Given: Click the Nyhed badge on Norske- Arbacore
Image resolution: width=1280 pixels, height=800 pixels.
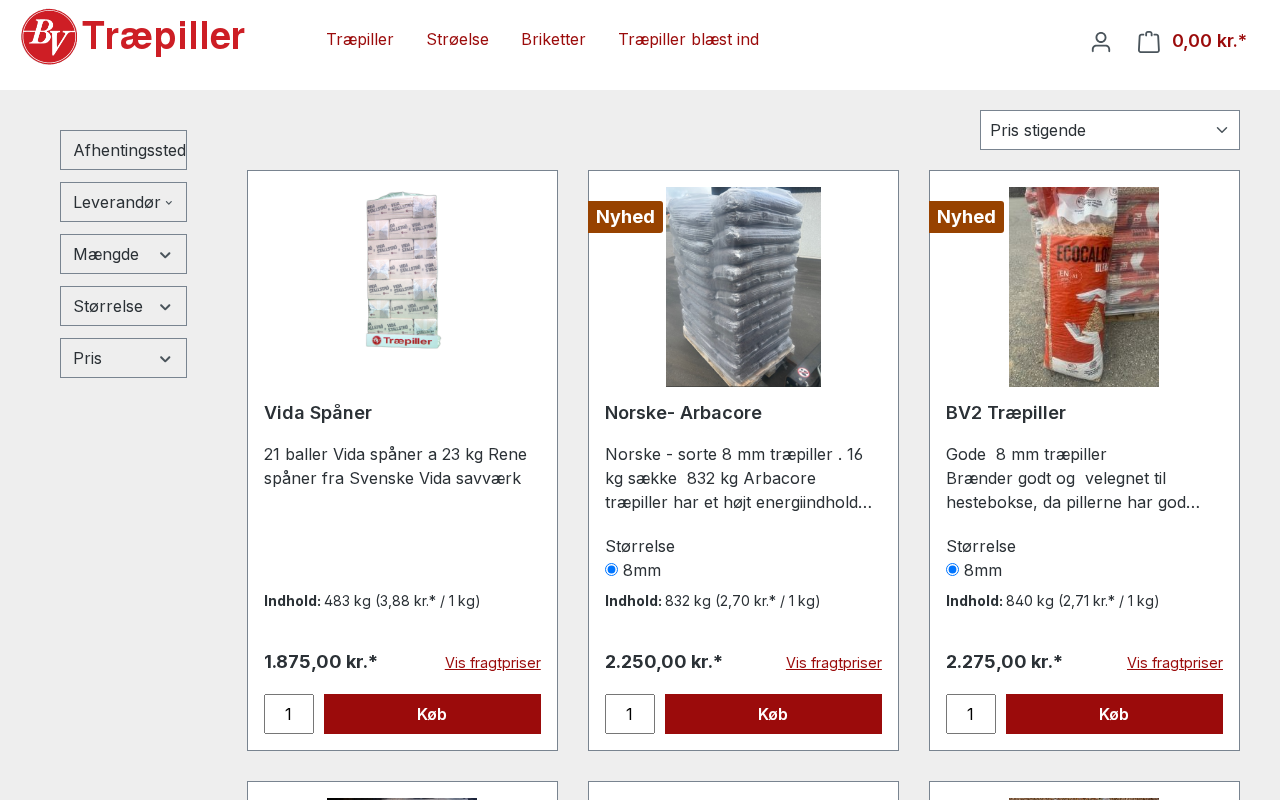Looking at the screenshot, I should [625, 217].
